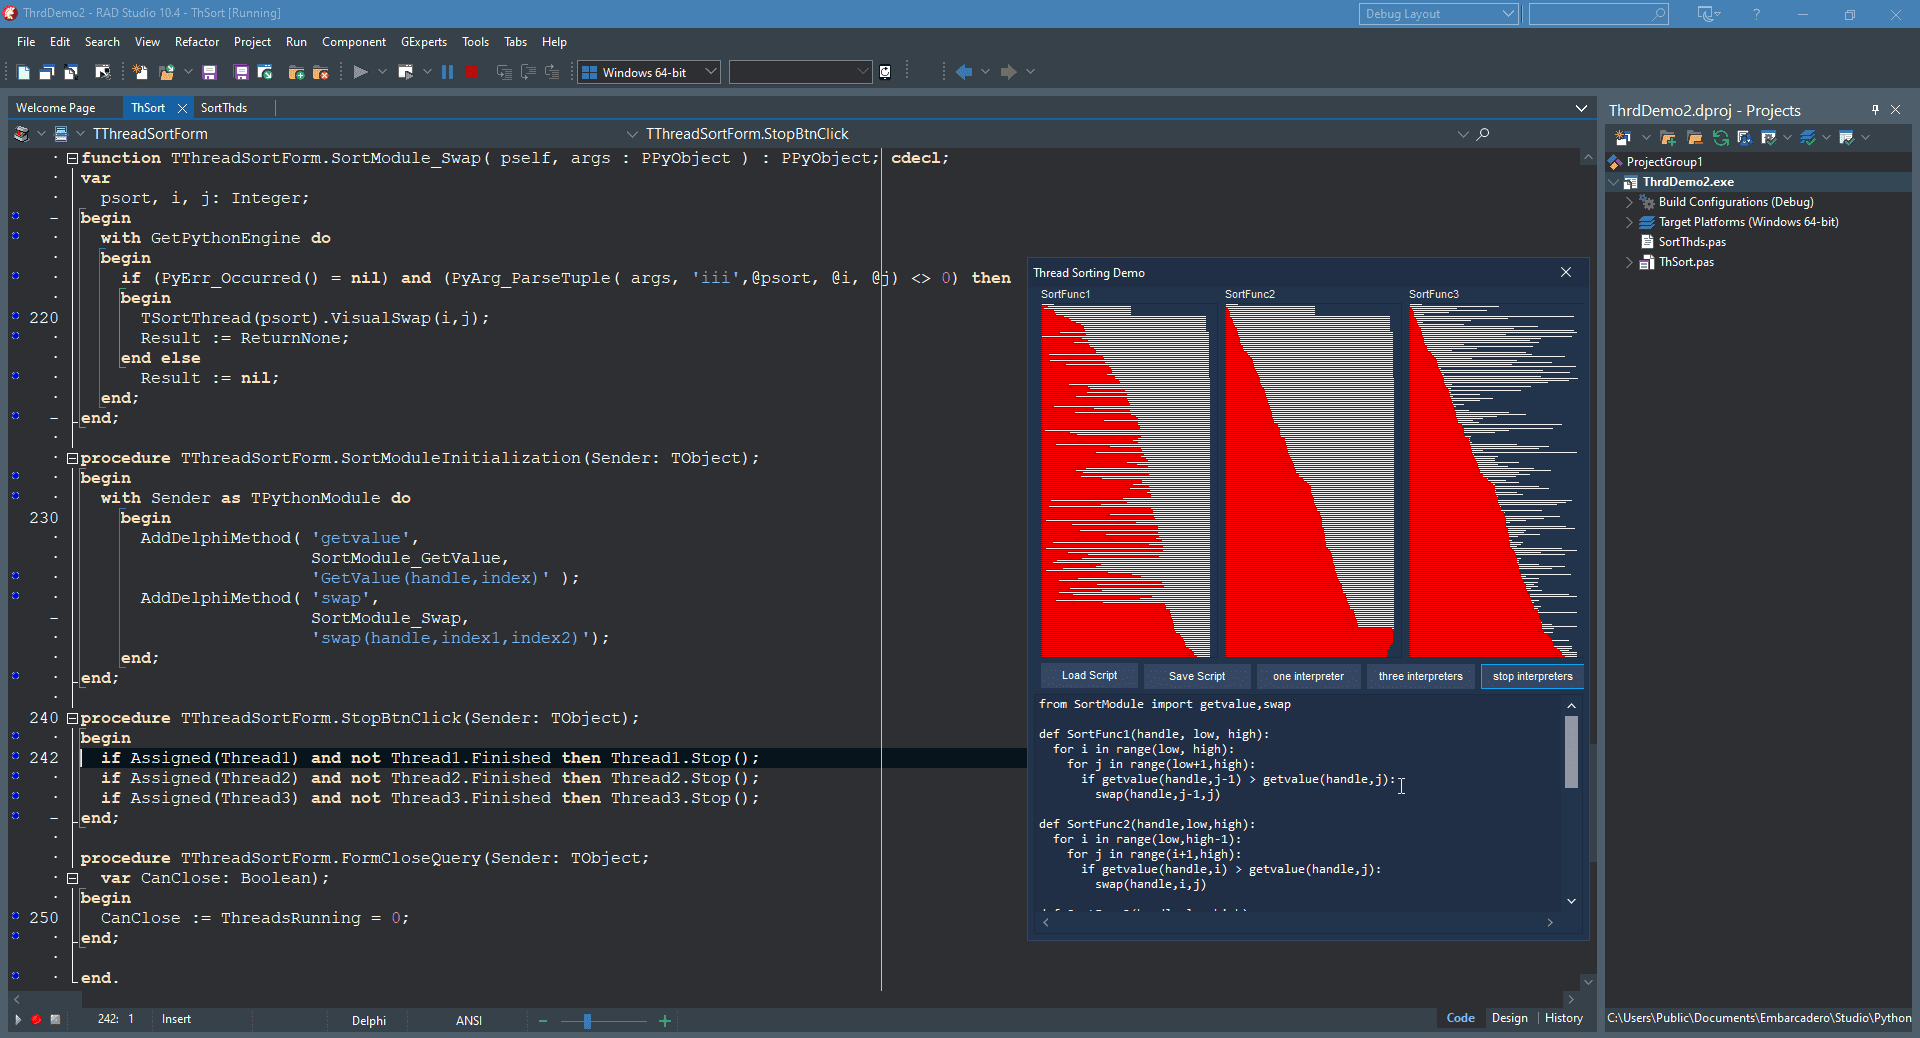
Task: Switch to the SortThds editor tab
Action: pyautogui.click(x=224, y=108)
